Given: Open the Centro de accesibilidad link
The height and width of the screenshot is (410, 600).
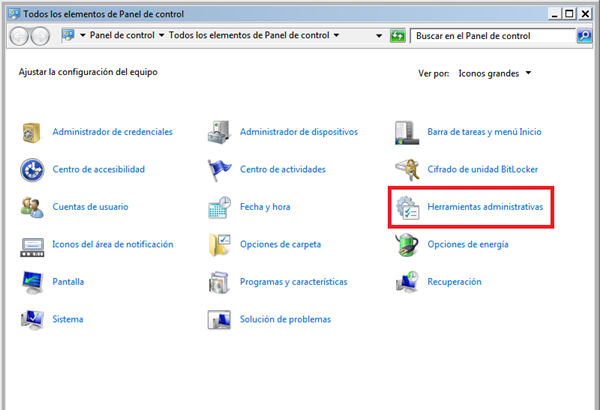Looking at the screenshot, I should pos(99,170).
